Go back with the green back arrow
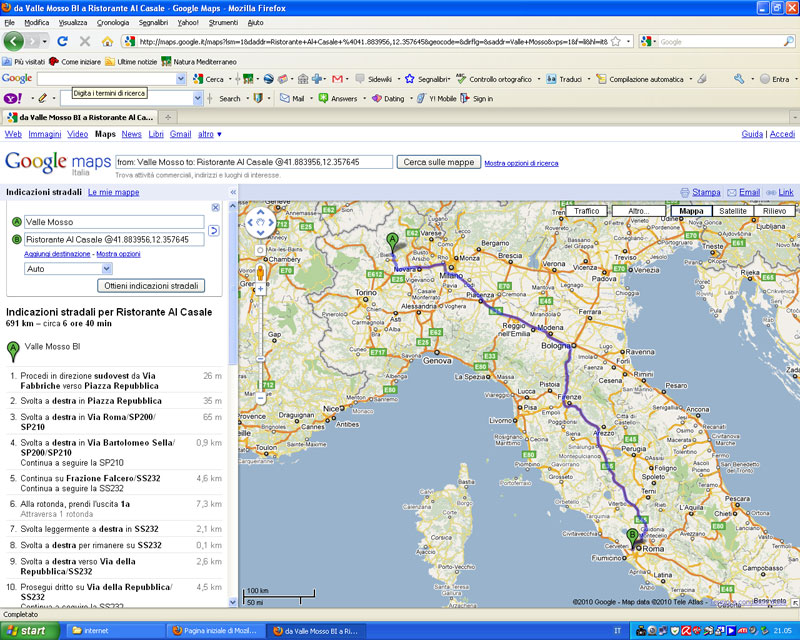 tap(13, 41)
